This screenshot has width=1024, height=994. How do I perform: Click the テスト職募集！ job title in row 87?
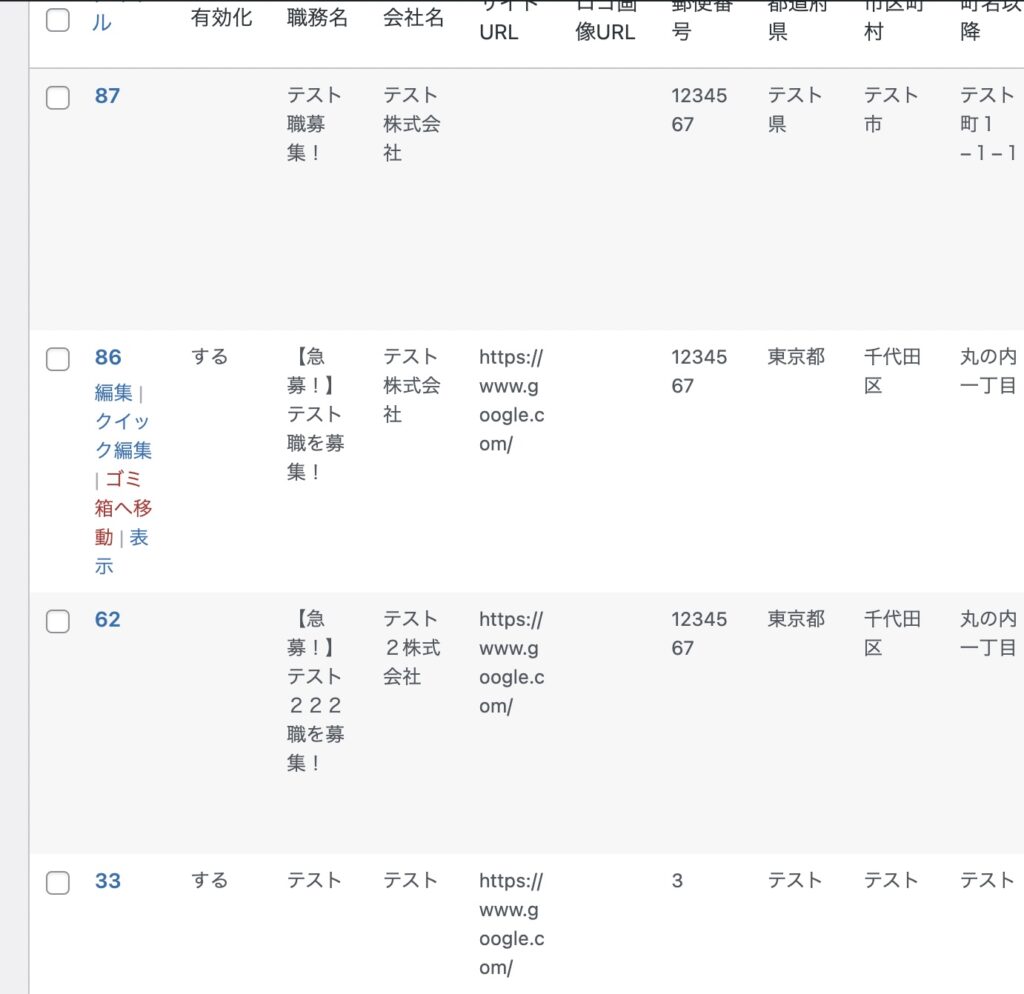(x=314, y=124)
